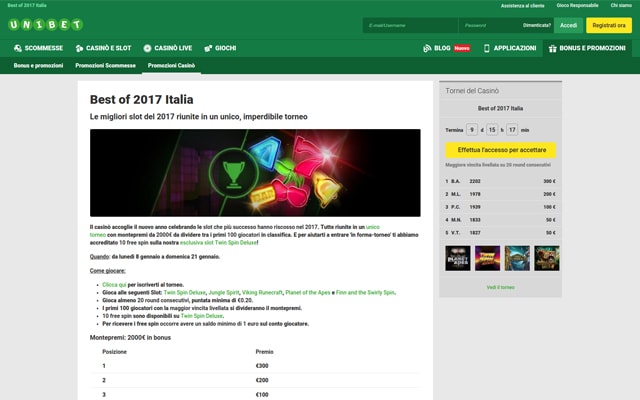Viewport: 640px width, 400px height.
Task: Select leaderboard row 1 B.A.
Action: pyautogui.click(x=500, y=181)
